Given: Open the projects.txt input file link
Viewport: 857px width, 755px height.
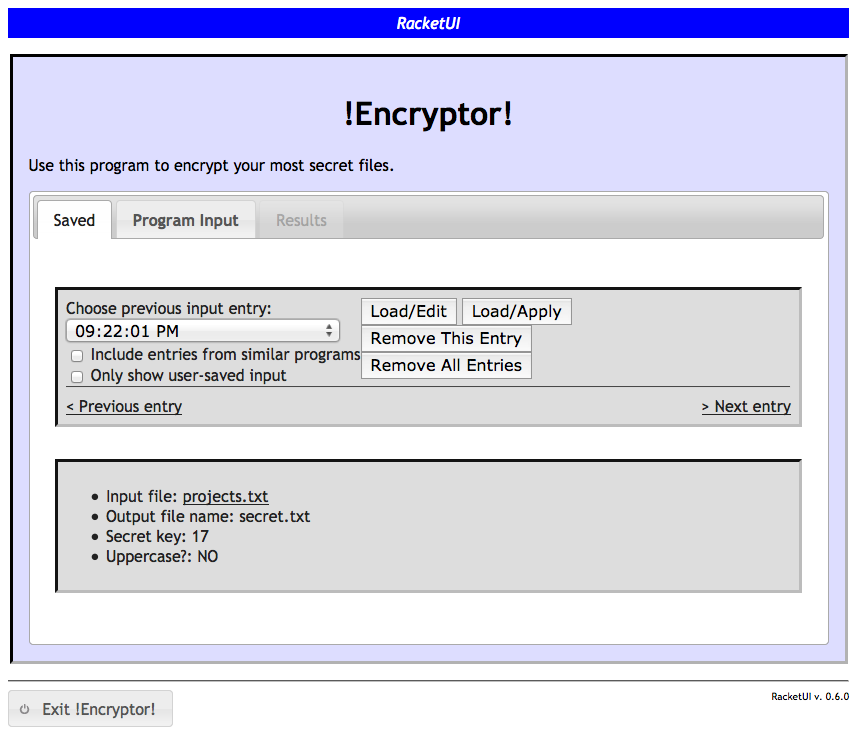Looking at the screenshot, I should pyautogui.click(x=225, y=496).
